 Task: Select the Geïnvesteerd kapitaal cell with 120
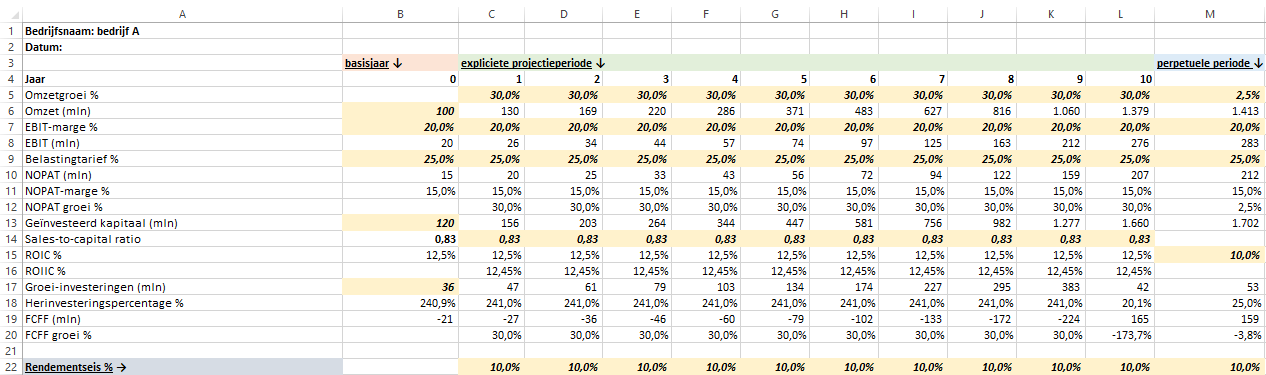click(x=400, y=222)
